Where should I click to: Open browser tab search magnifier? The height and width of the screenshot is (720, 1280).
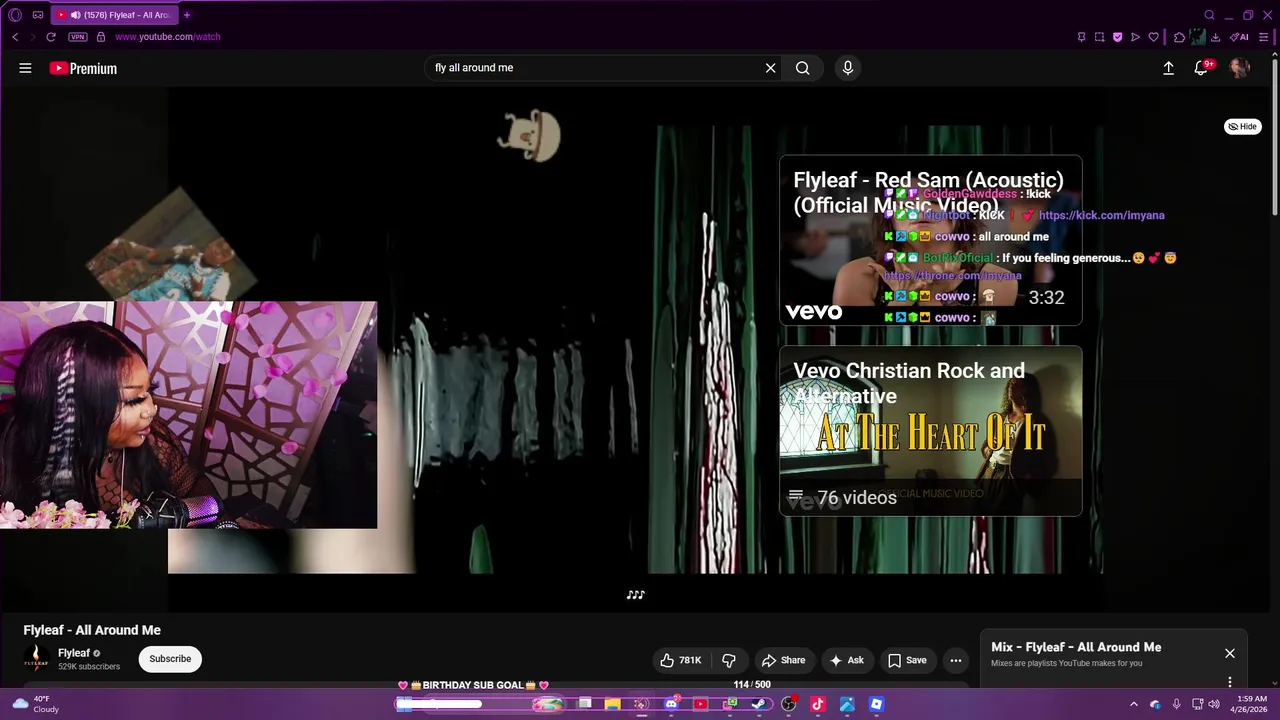(x=1209, y=15)
